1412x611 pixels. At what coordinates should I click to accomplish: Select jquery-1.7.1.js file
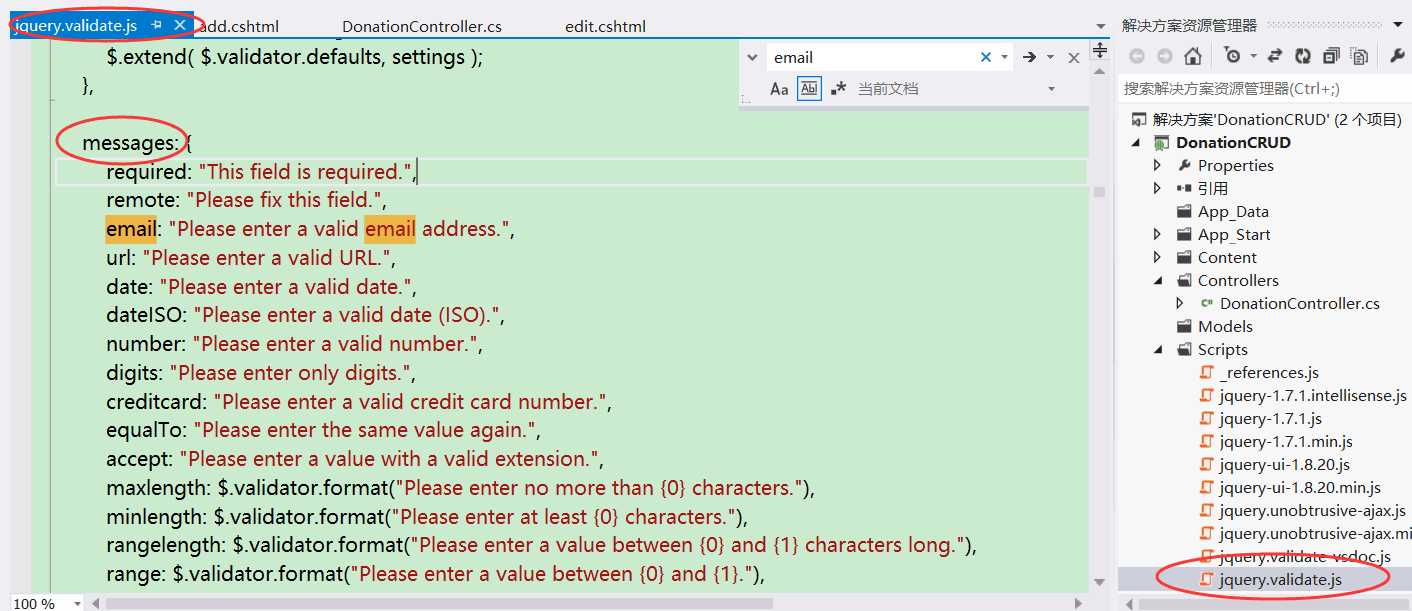1270,418
